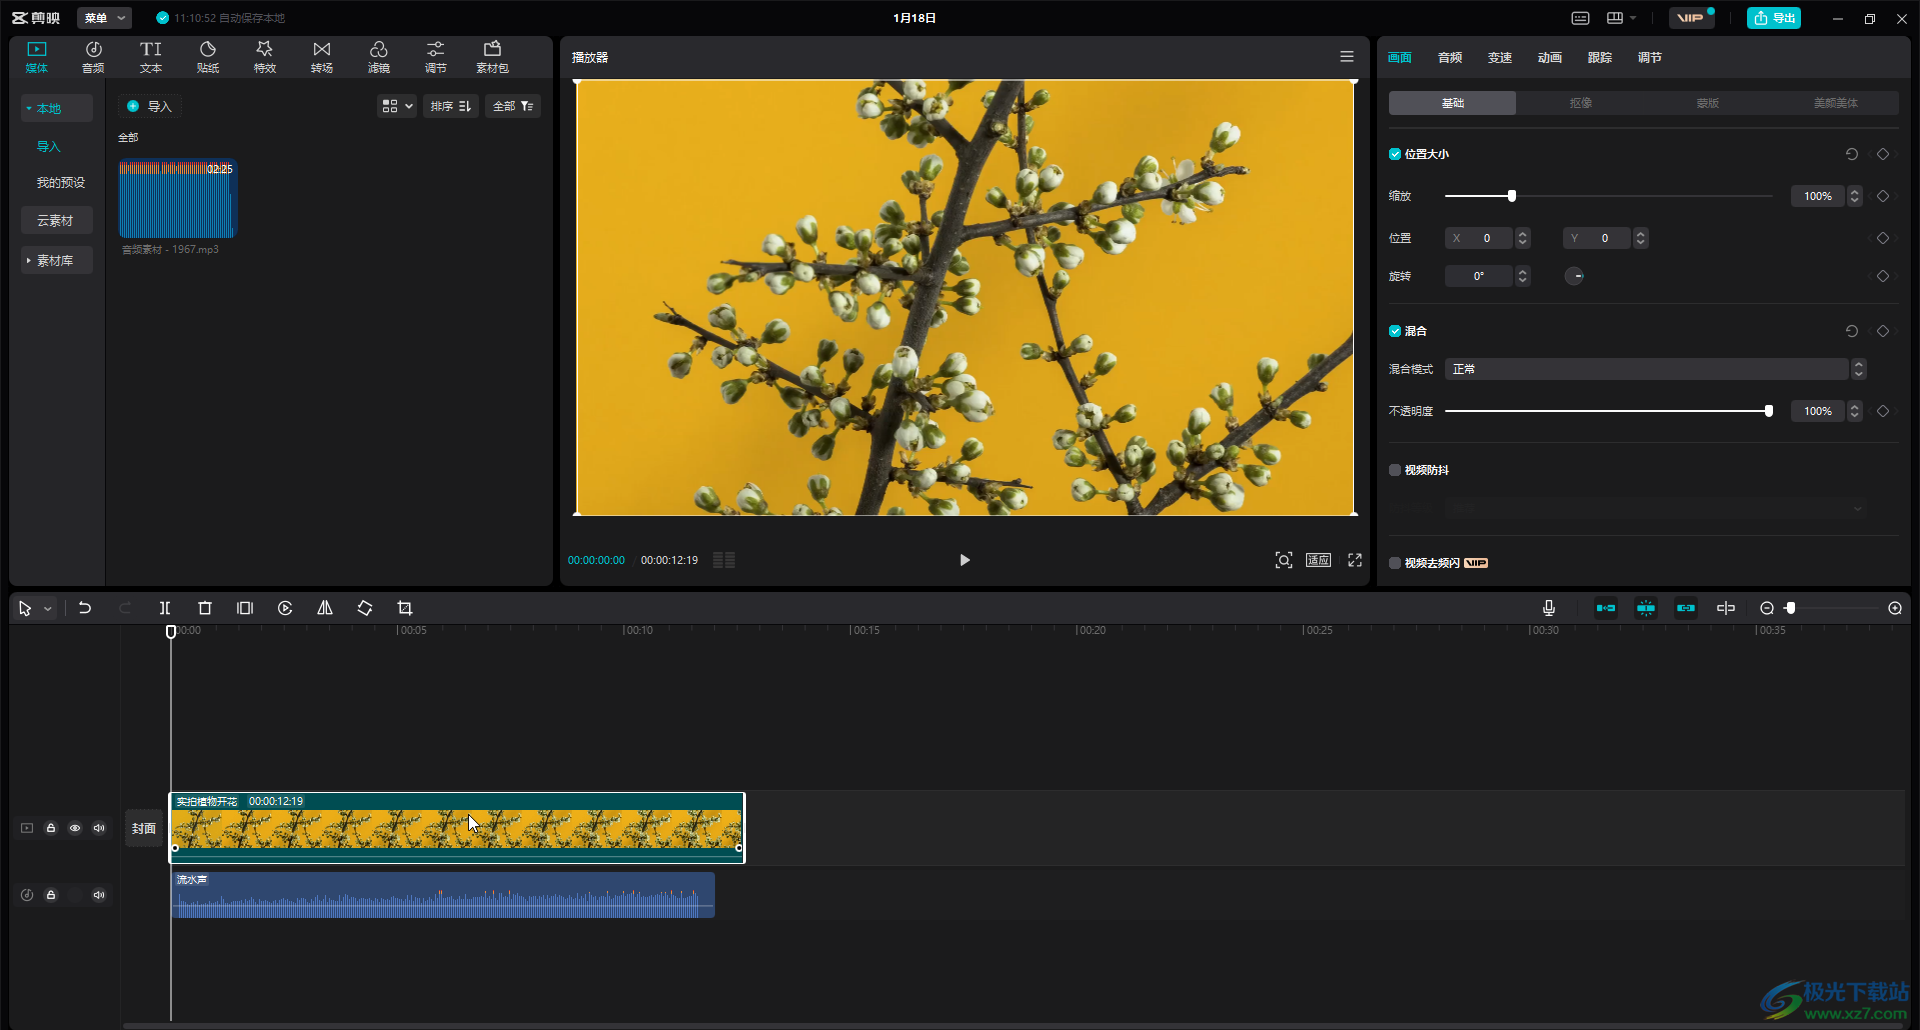
Task: Open the player panel hamburger menu
Action: coord(1347,57)
